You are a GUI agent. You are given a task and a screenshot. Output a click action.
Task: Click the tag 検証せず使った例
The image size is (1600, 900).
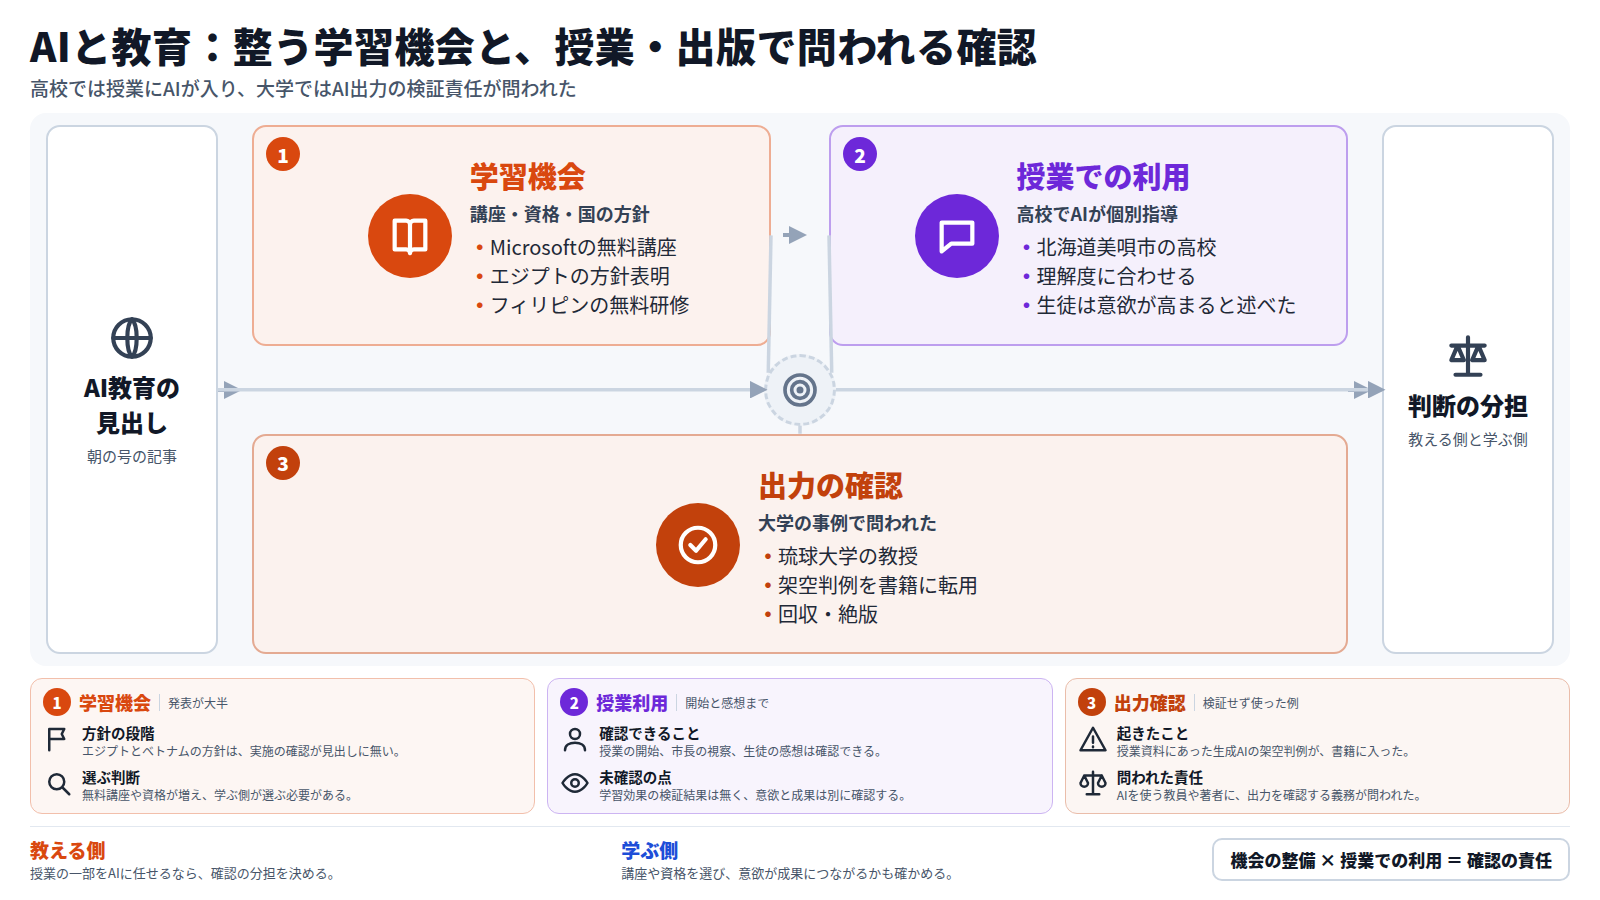(x=1251, y=703)
